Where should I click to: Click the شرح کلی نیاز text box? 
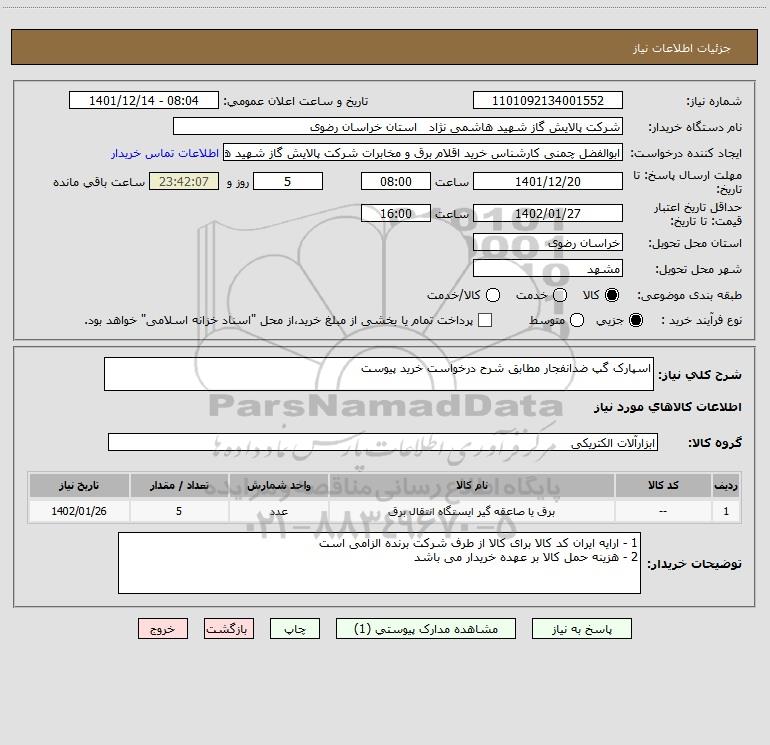pyautogui.click(x=379, y=374)
